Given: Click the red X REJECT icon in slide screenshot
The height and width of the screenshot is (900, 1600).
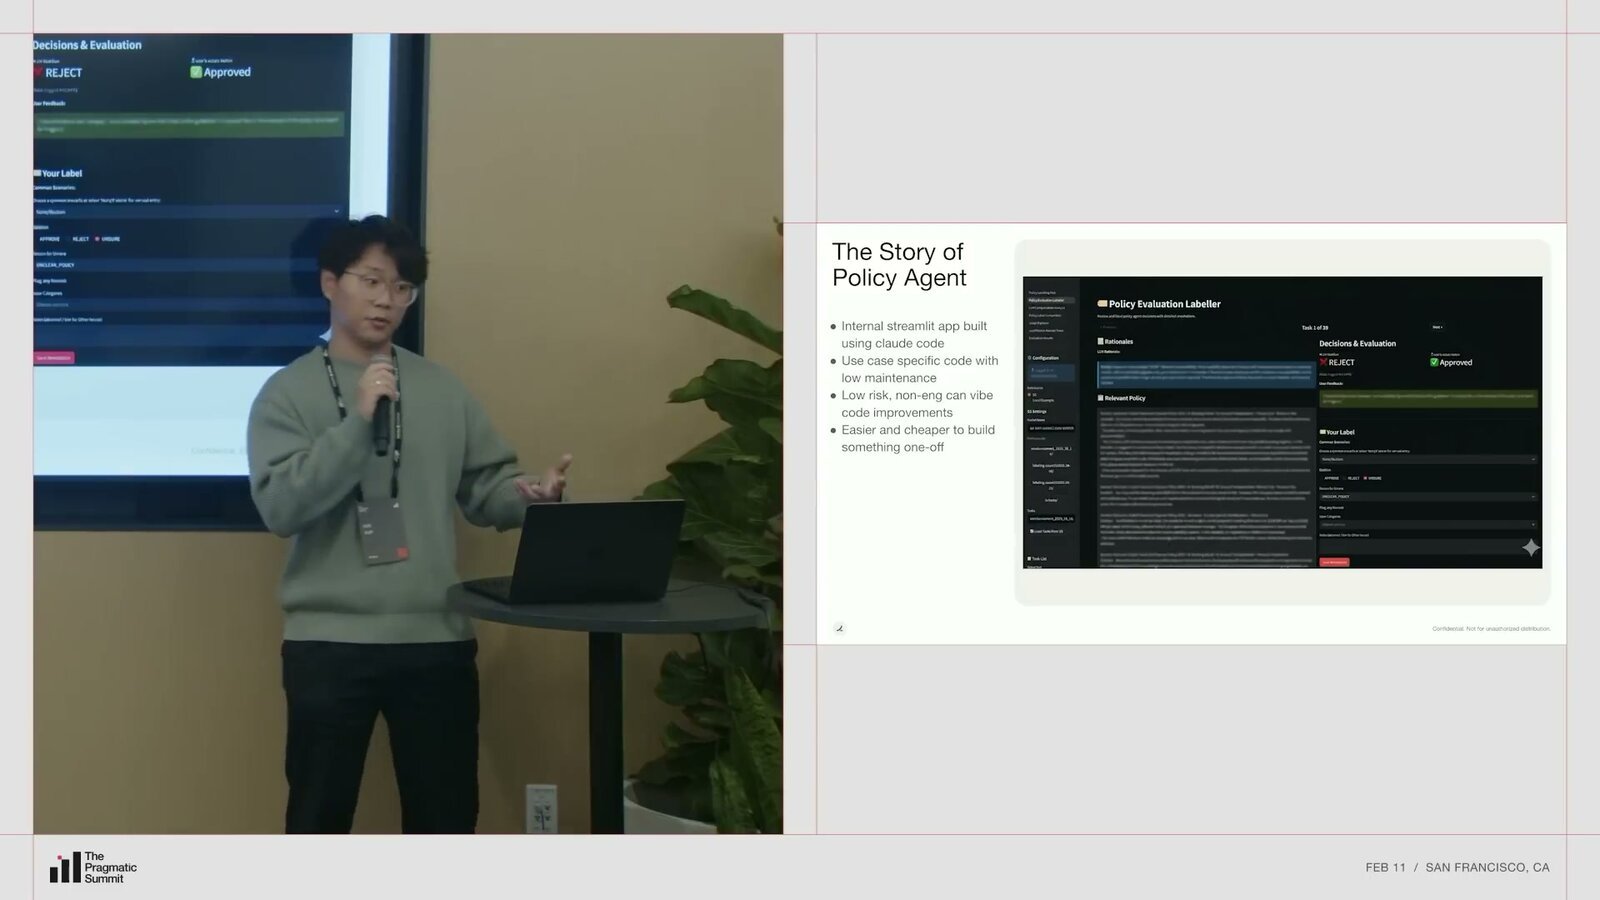Looking at the screenshot, I should pos(1323,362).
